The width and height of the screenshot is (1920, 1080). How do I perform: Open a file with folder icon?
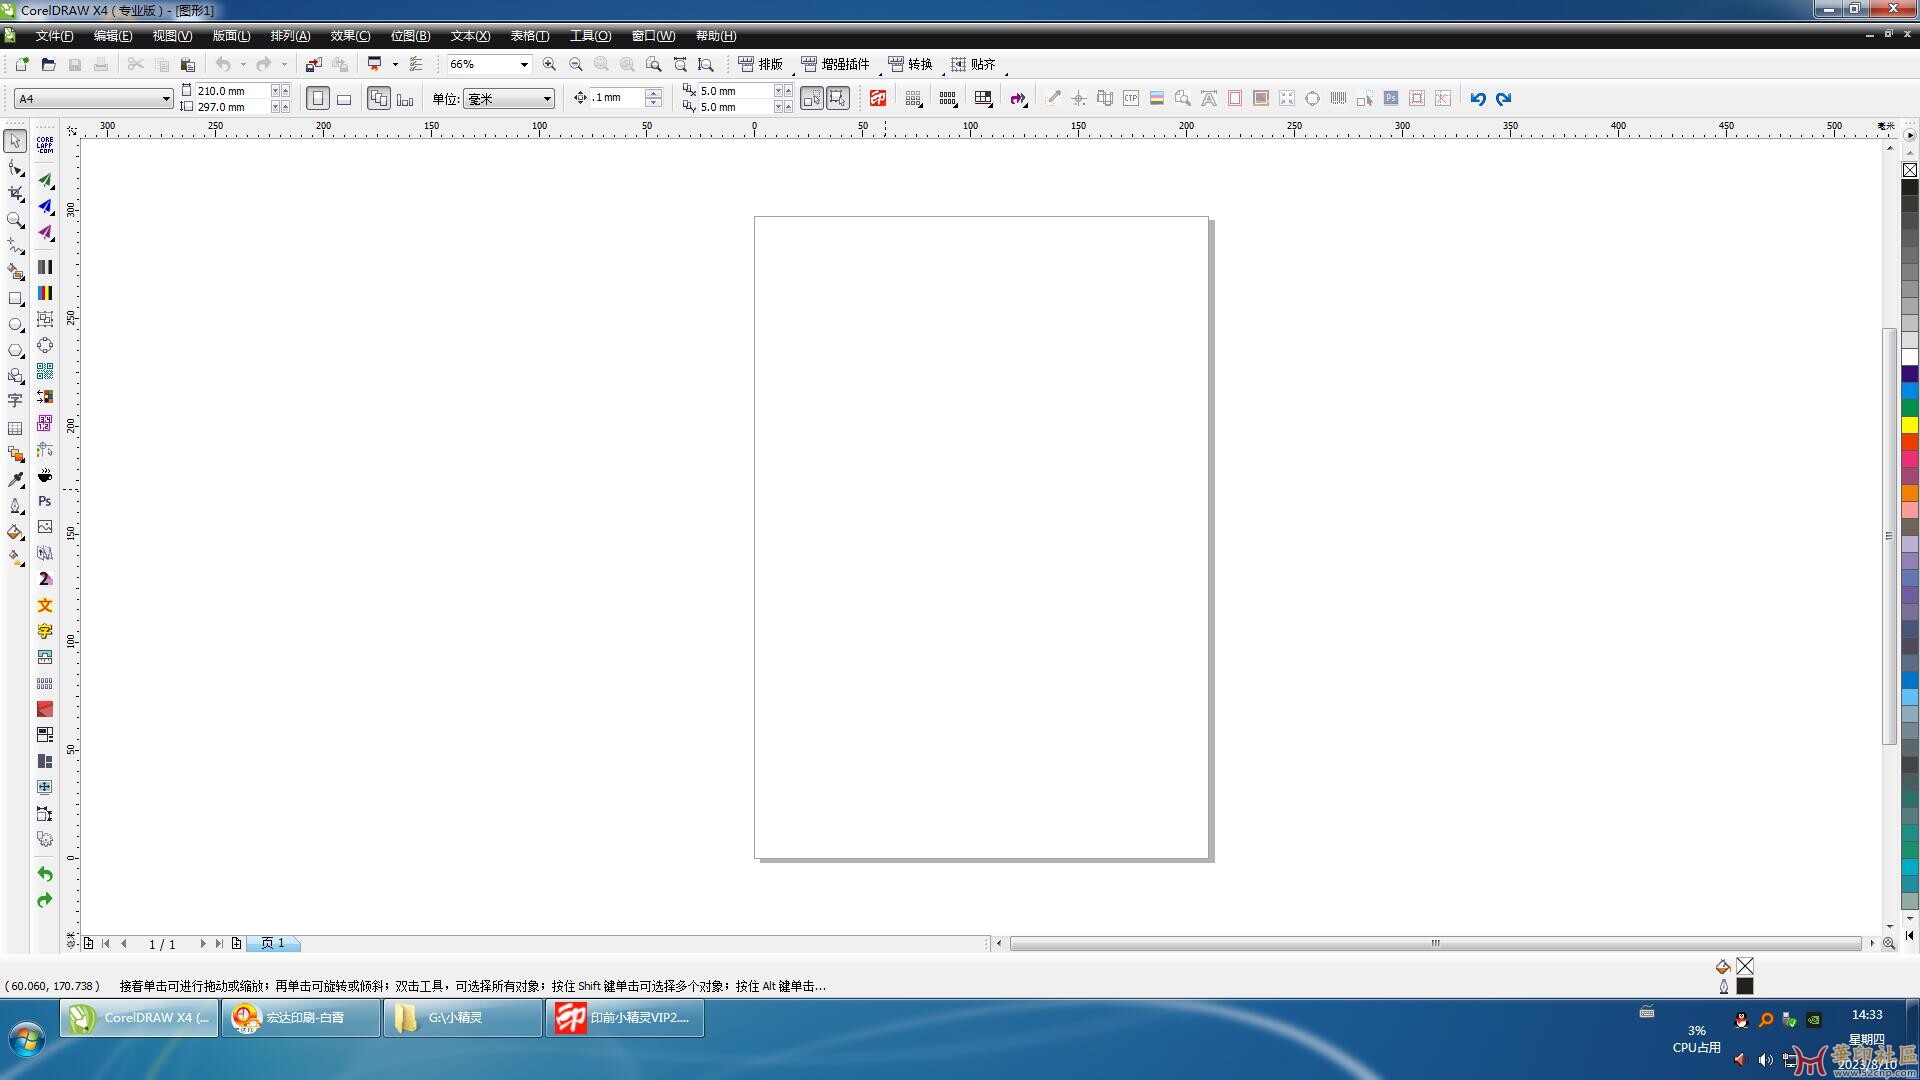click(48, 64)
